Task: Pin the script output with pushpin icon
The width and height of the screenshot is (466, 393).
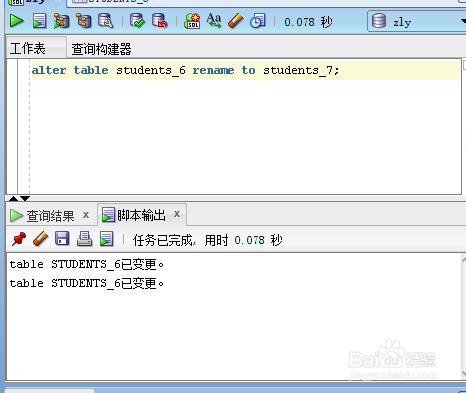Action: 19,239
